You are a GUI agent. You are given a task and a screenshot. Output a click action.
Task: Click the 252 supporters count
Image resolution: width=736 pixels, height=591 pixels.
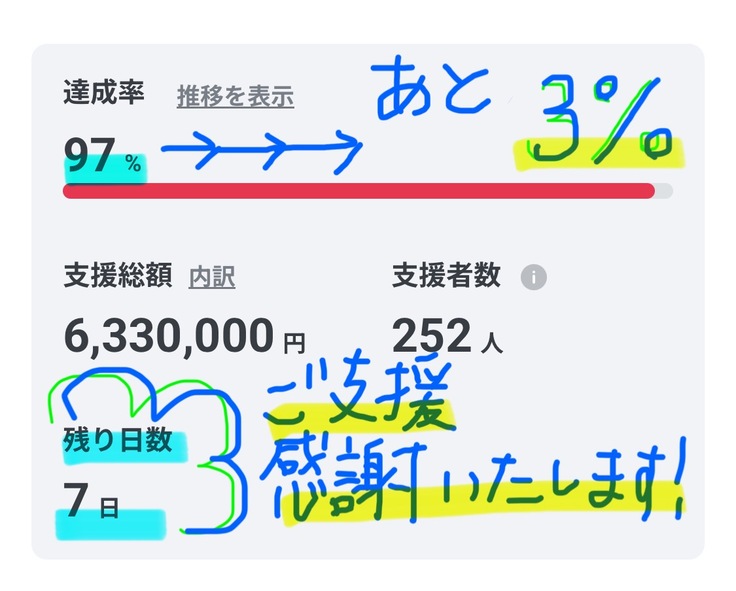pyautogui.click(x=431, y=336)
